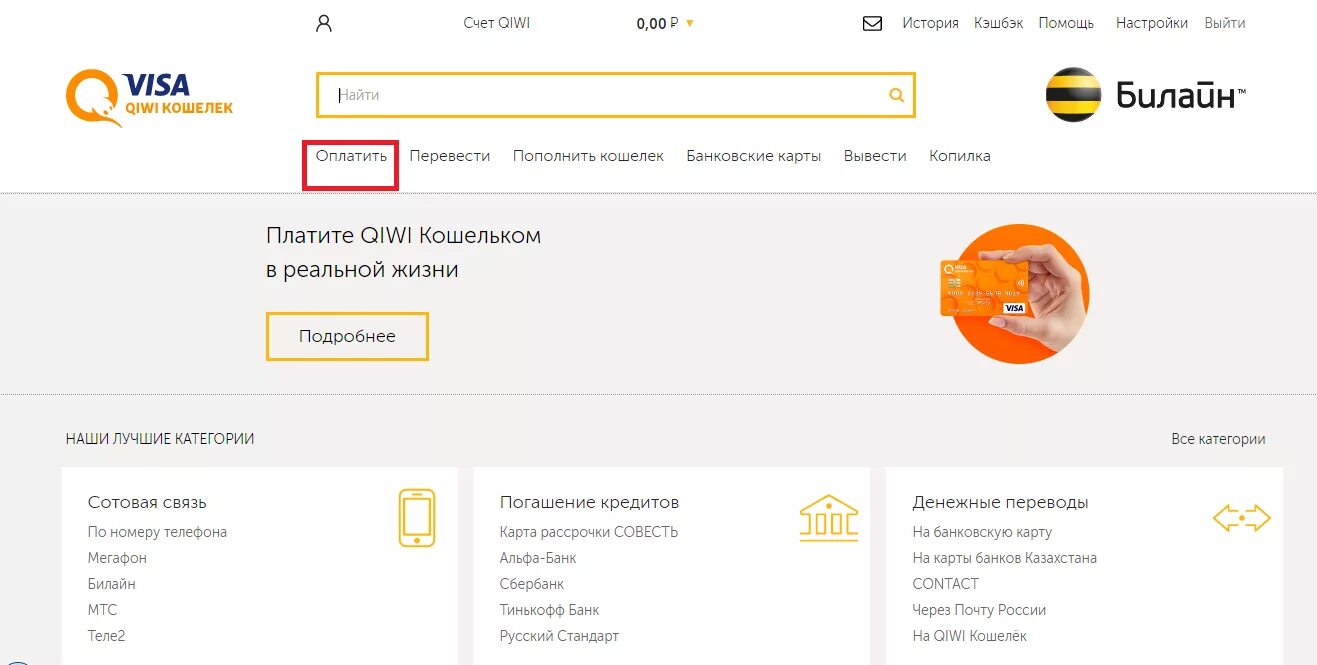1317x665 pixels.
Task: Click Выйти to log out
Action: [x=1224, y=22]
